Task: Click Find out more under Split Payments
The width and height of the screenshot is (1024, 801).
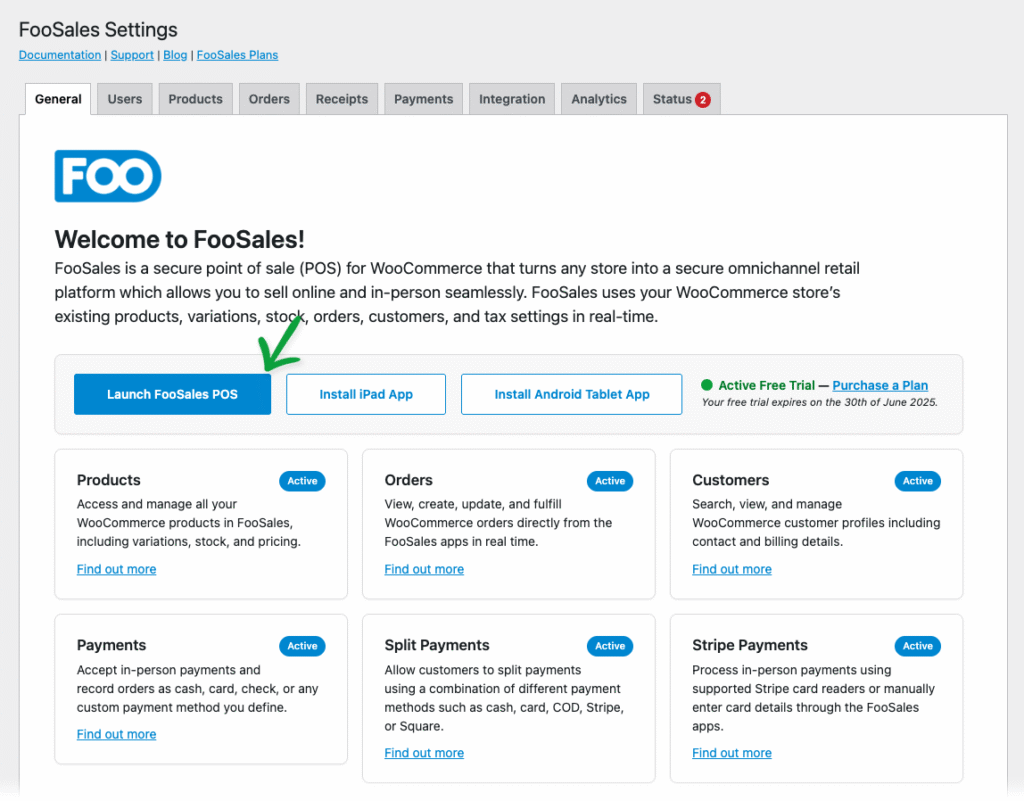Action: 424,753
